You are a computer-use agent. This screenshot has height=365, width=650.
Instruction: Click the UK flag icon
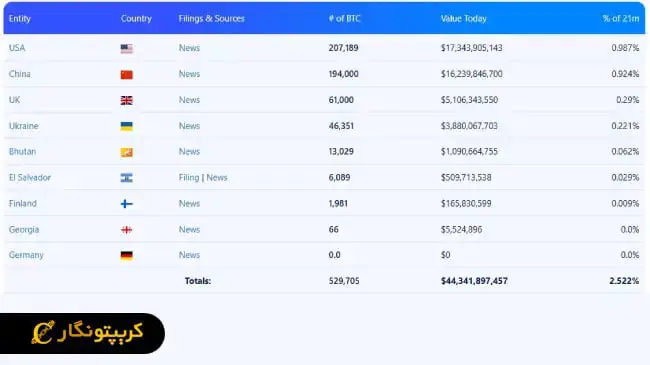pos(127,100)
